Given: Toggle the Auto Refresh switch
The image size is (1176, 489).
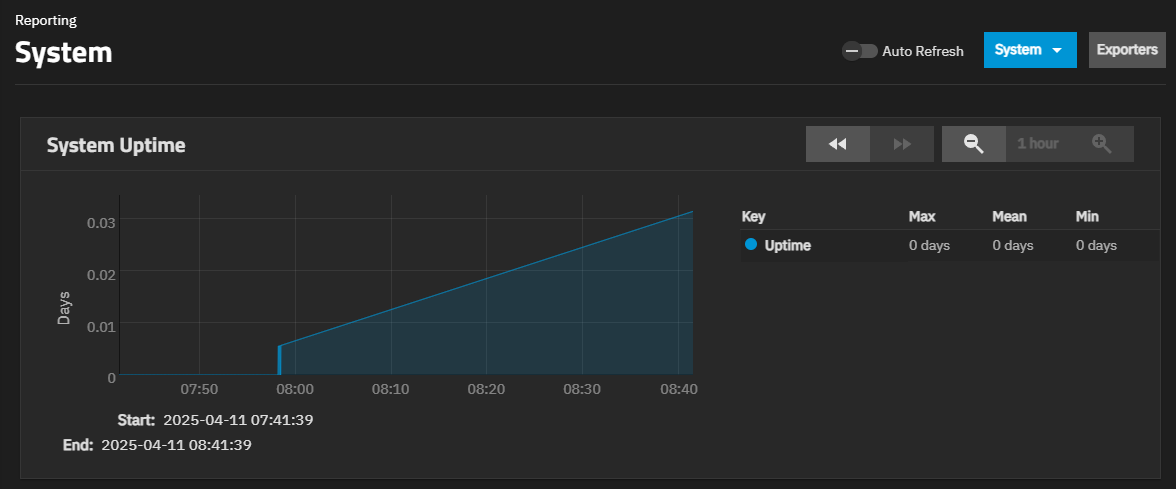Looking at the screenshot, I should coord(859,51).
